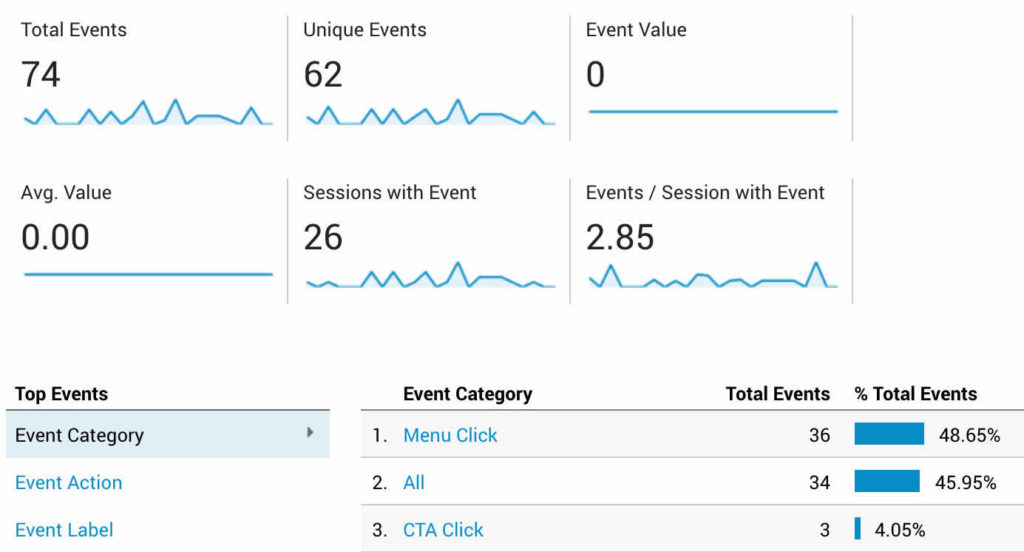The height and width of the screenshot is (552, 1024).
Task: Open the All event category link
Action: pyautogui.click(x=414, y=482)
